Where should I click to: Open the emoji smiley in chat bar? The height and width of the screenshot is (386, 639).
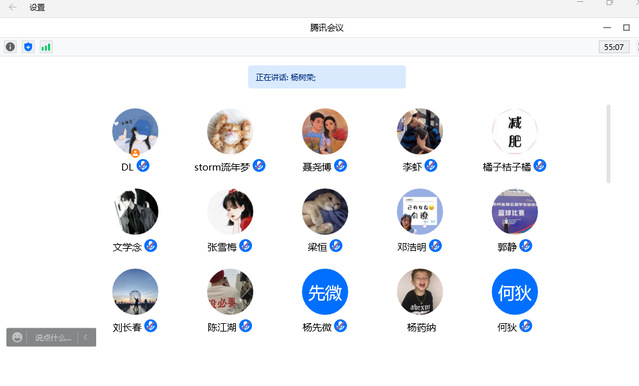coord(17,337)
